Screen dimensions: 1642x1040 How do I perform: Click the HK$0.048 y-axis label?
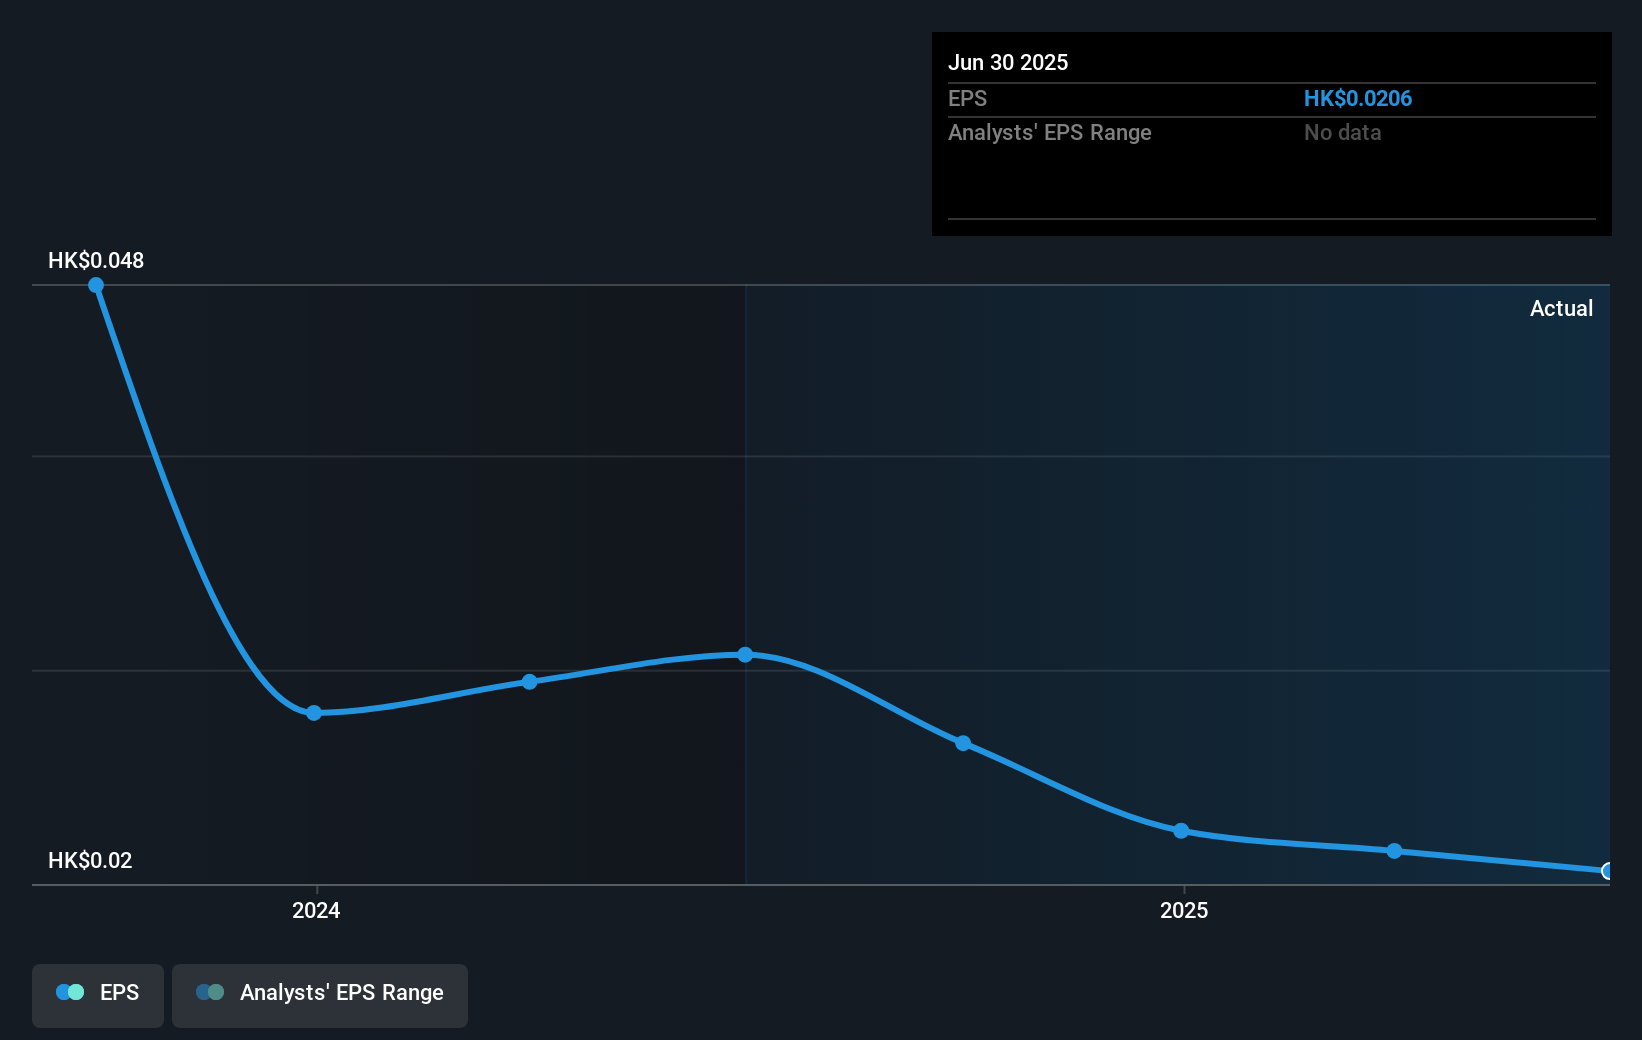96,260
